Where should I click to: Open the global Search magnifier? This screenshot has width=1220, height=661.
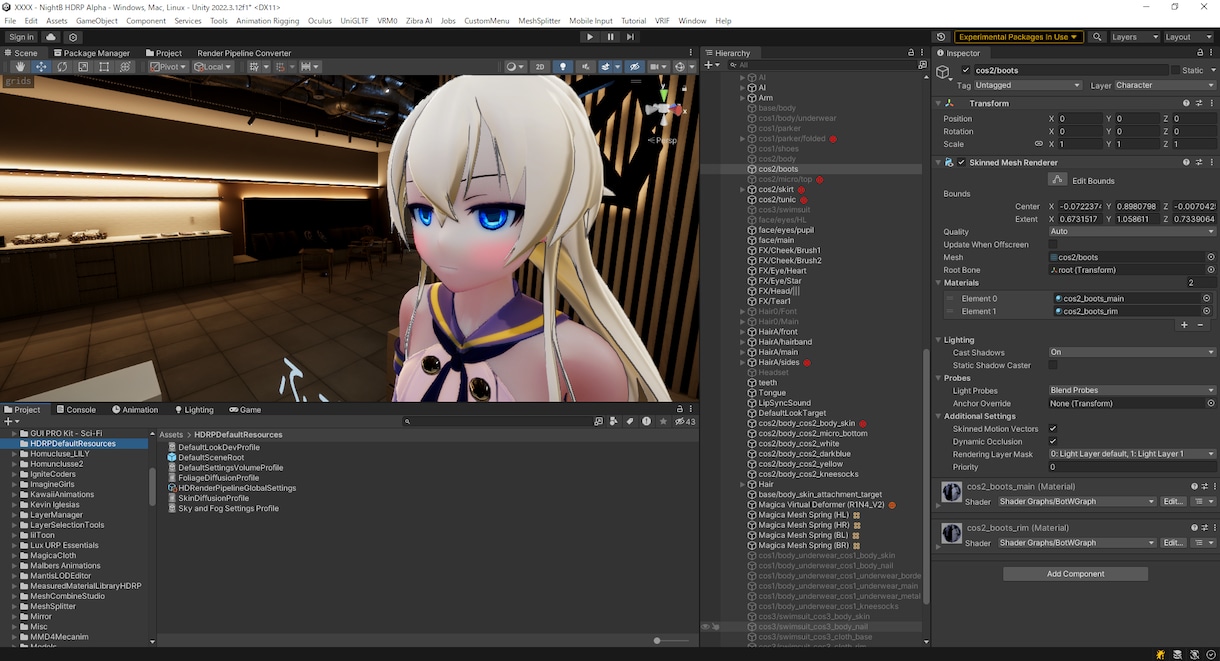[1099, 37]
